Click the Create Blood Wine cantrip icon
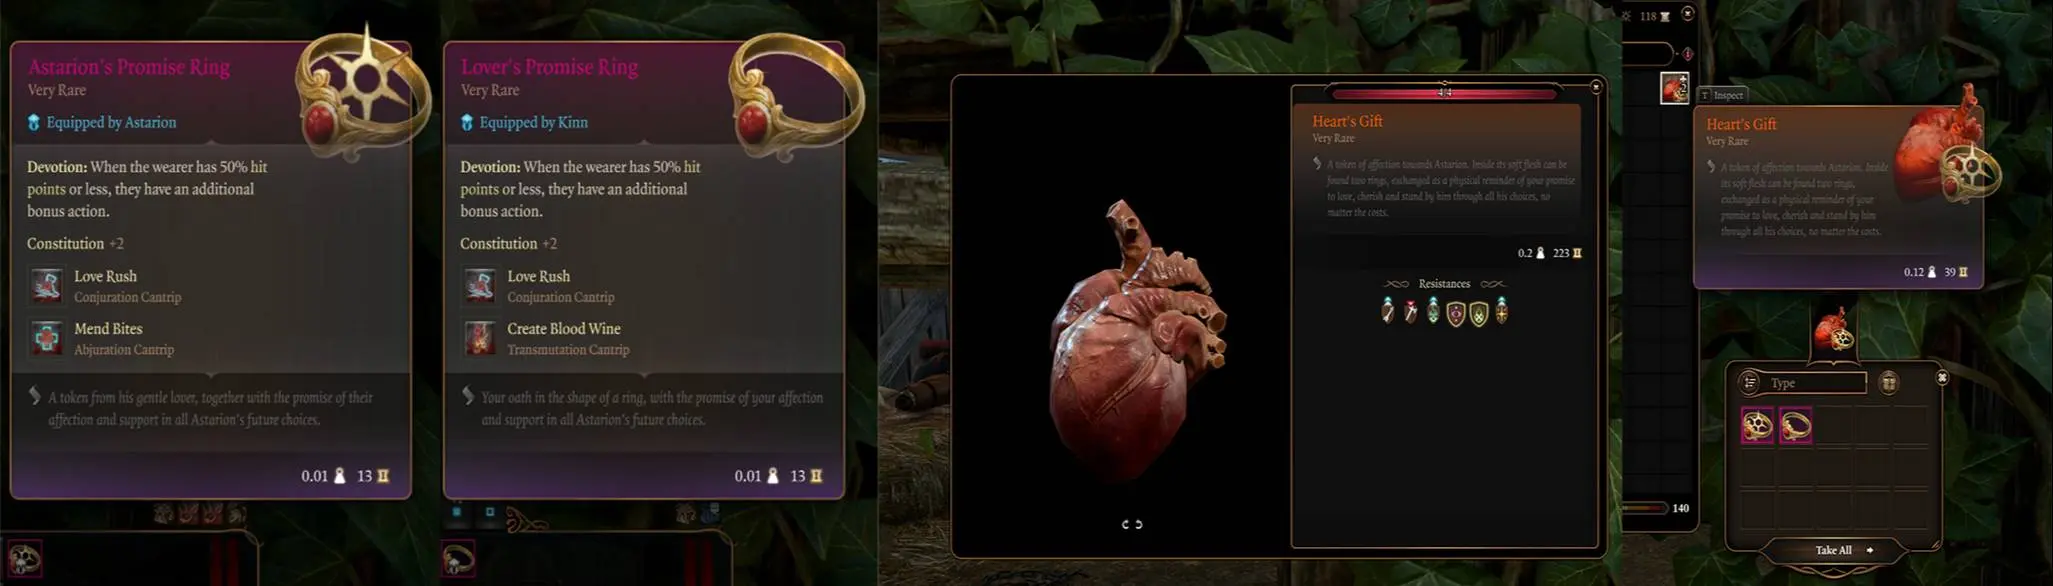2053x586 pixels. coord(479,338)
